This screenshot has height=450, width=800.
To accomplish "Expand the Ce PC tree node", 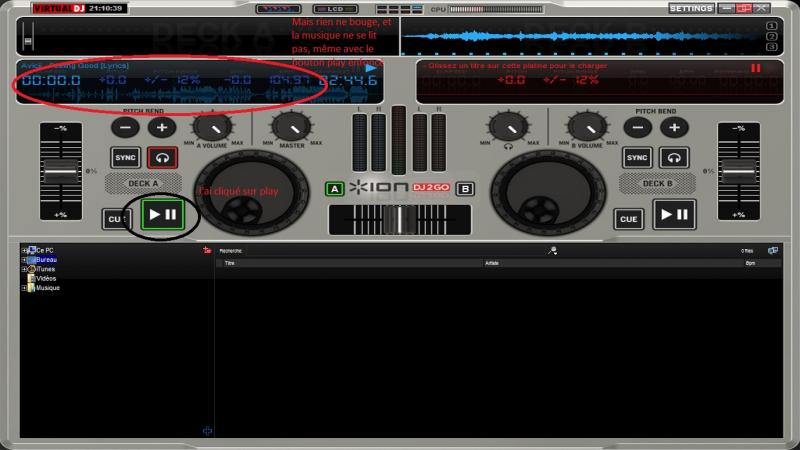I will pyautogui.click(x=23, y=250).
